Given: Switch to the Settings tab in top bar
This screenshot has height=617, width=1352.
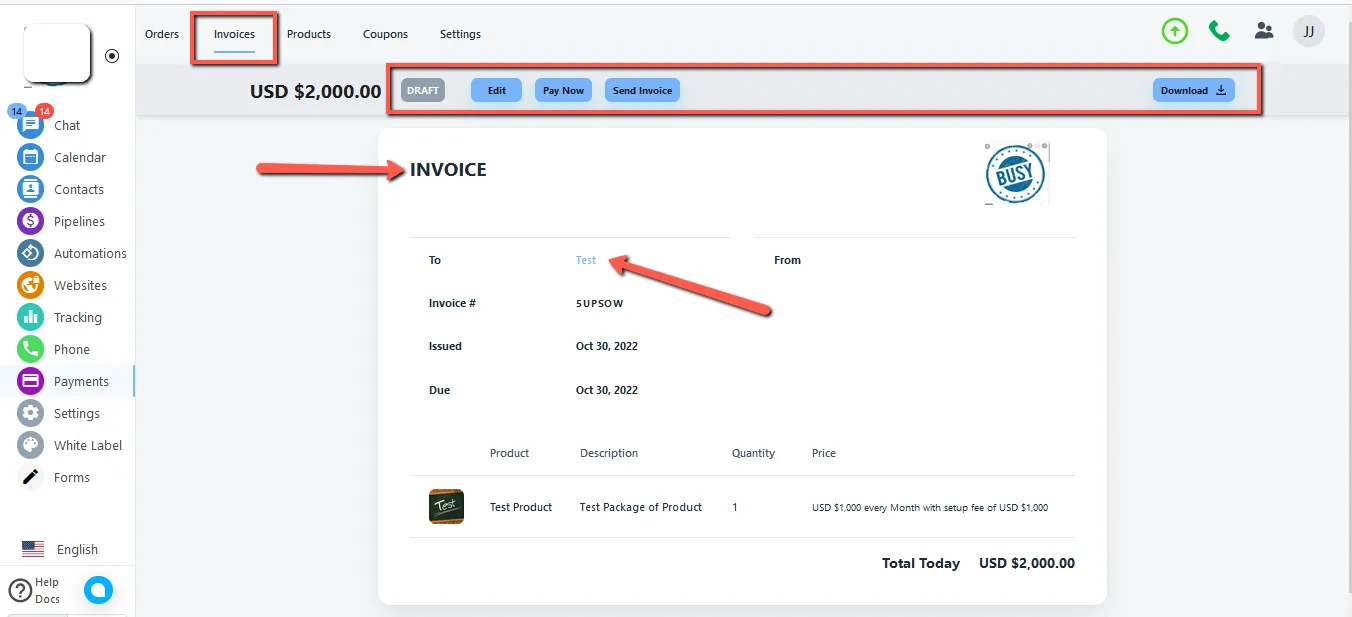Looking at the screenshot, I should coord(460,34).
